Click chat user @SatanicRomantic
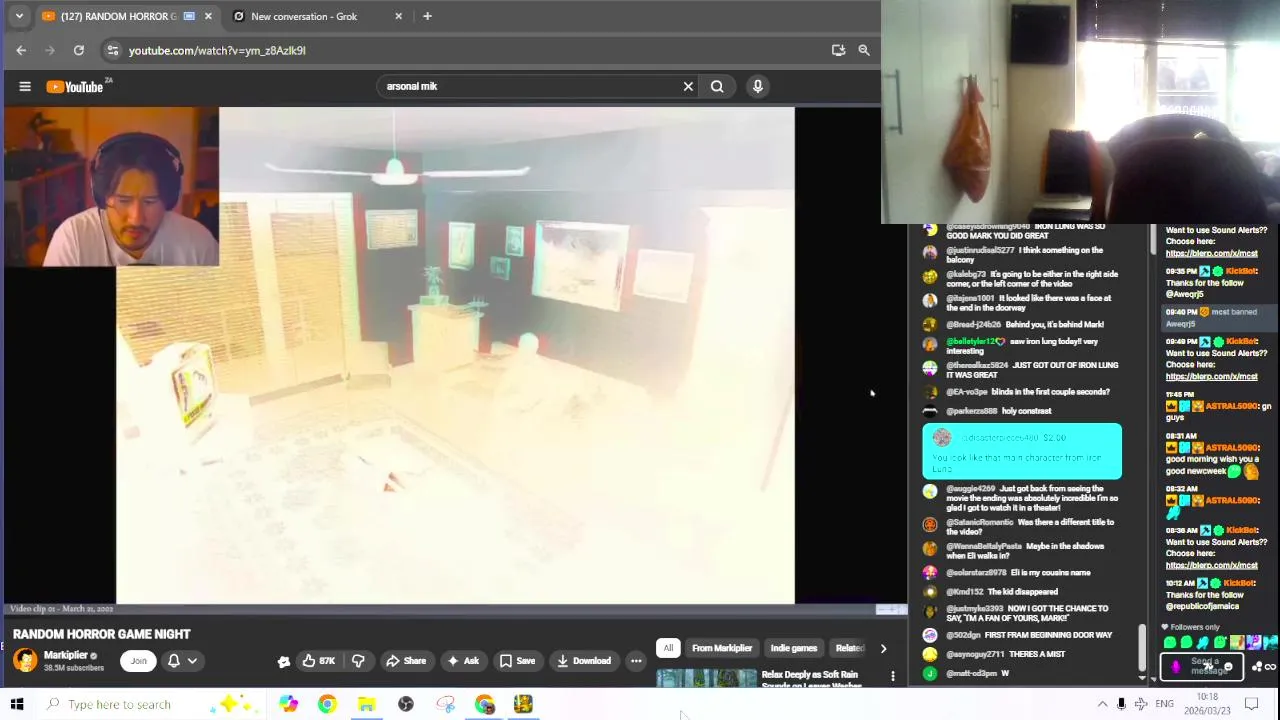 click(979, 522)
